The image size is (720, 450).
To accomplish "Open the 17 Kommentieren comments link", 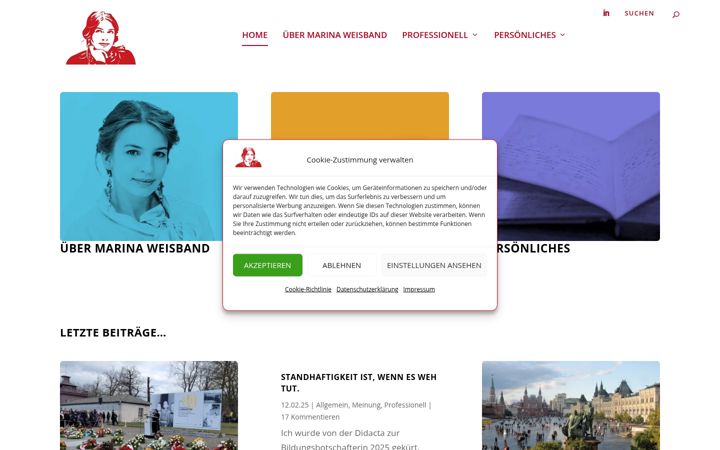I will pos(310,417).
